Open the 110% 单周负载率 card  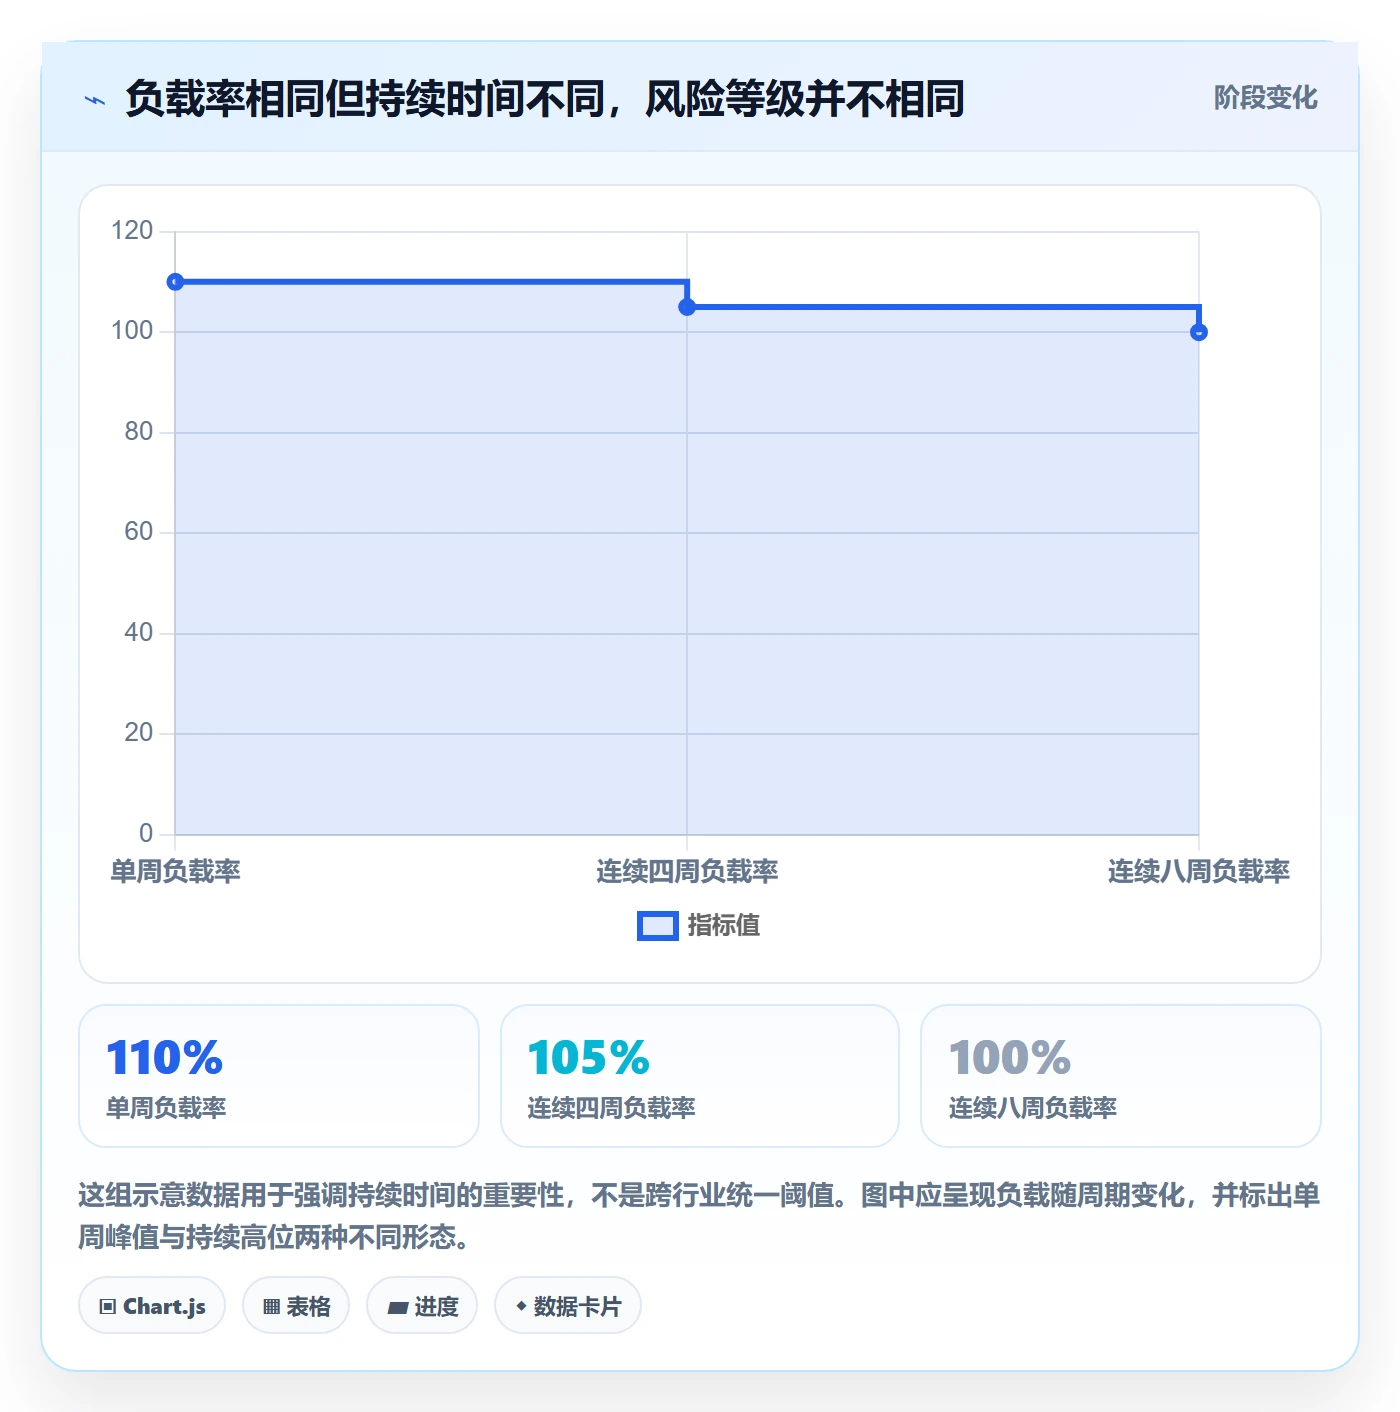tap(279, 1076)
